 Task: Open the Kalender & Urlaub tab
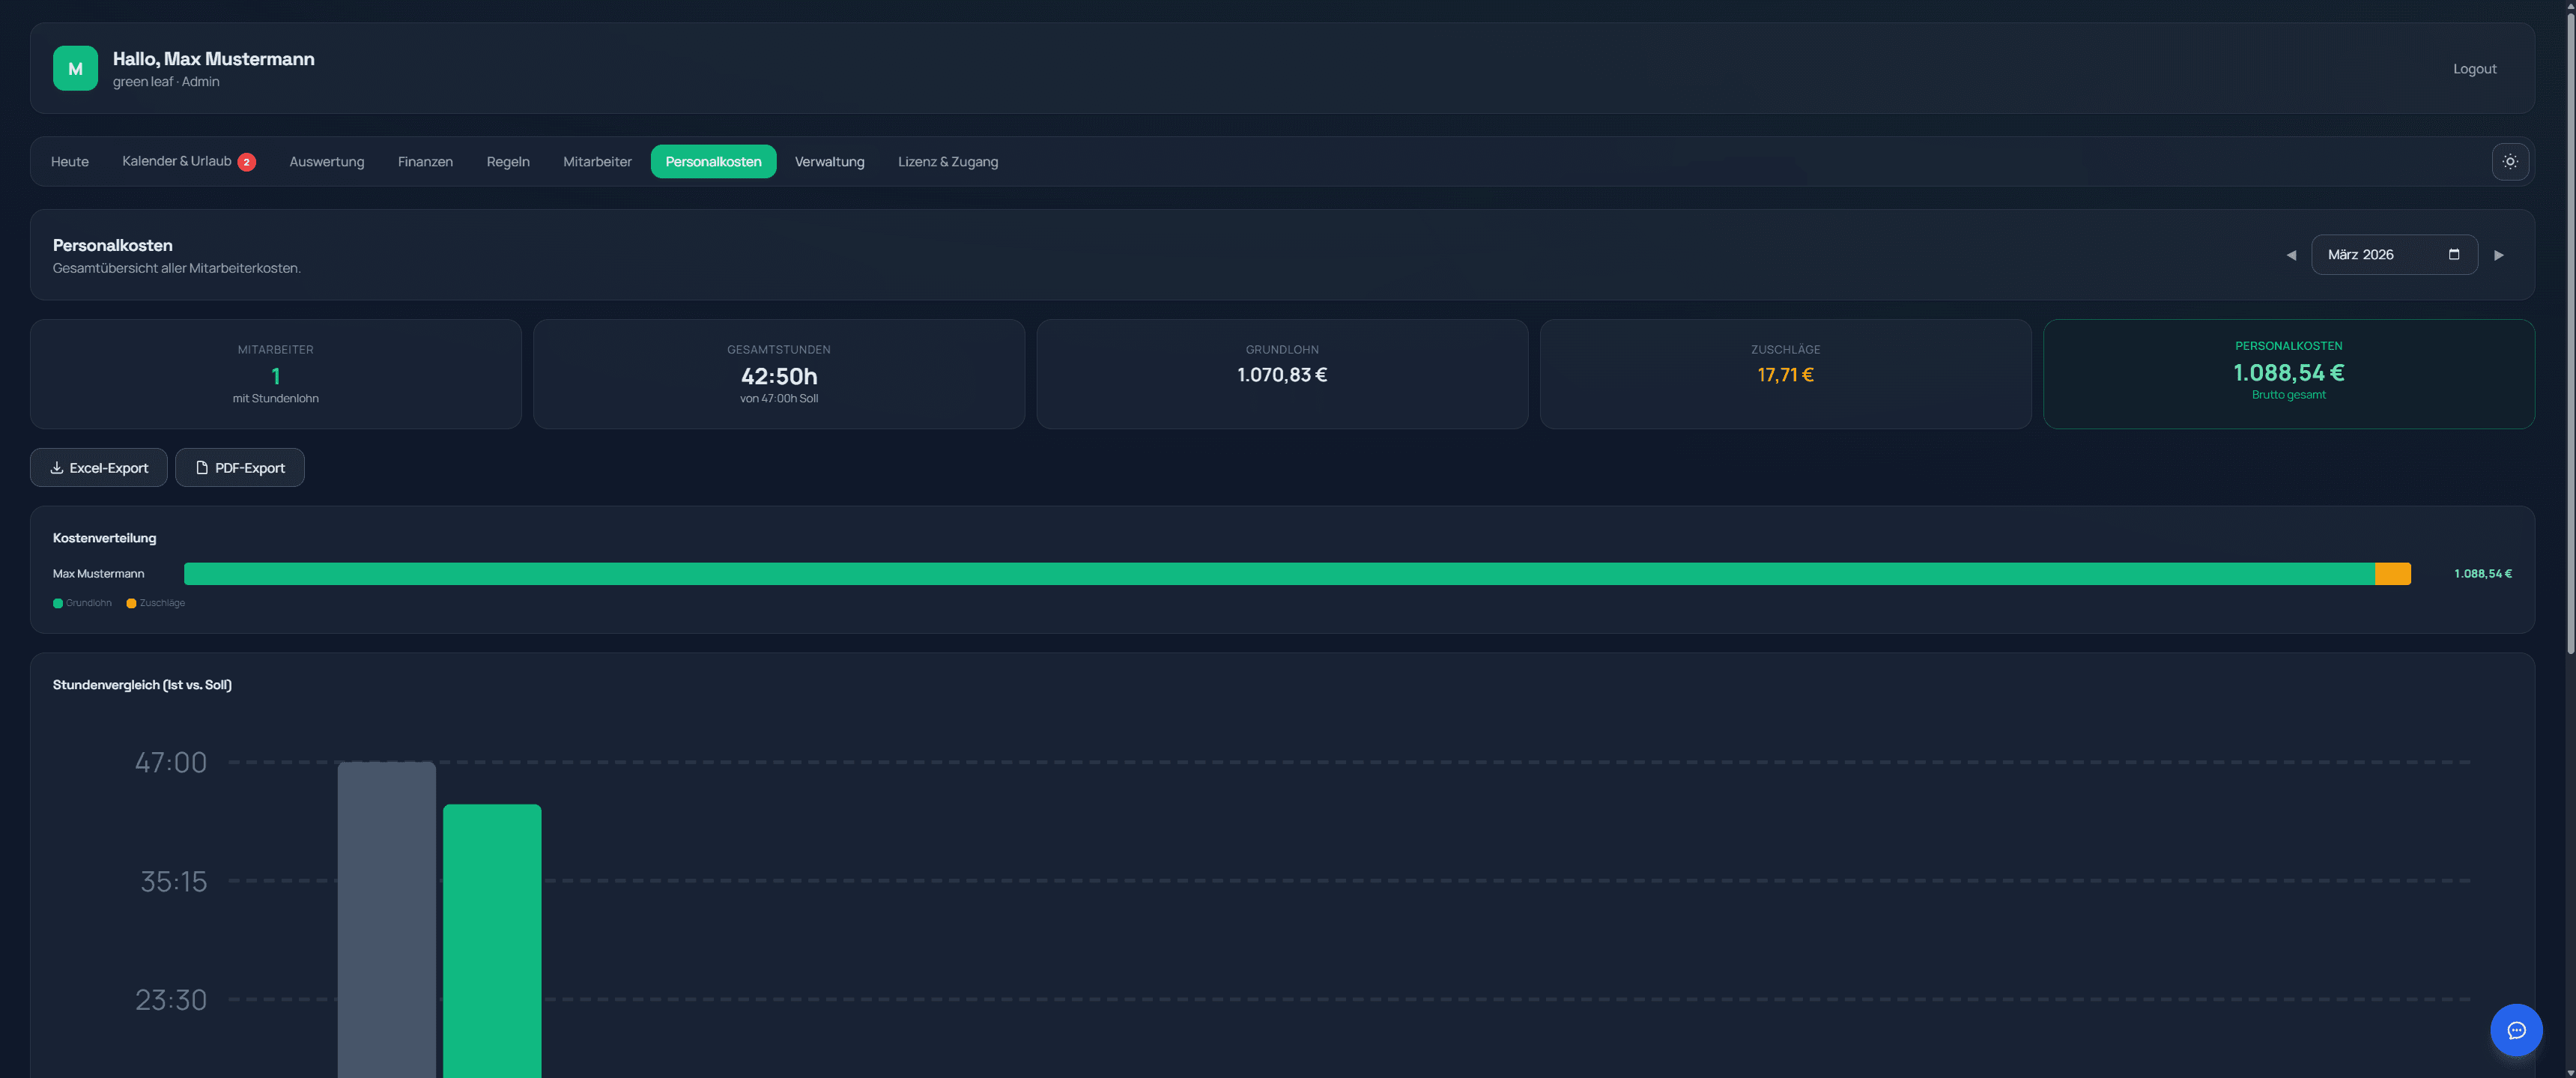[176, 161]
